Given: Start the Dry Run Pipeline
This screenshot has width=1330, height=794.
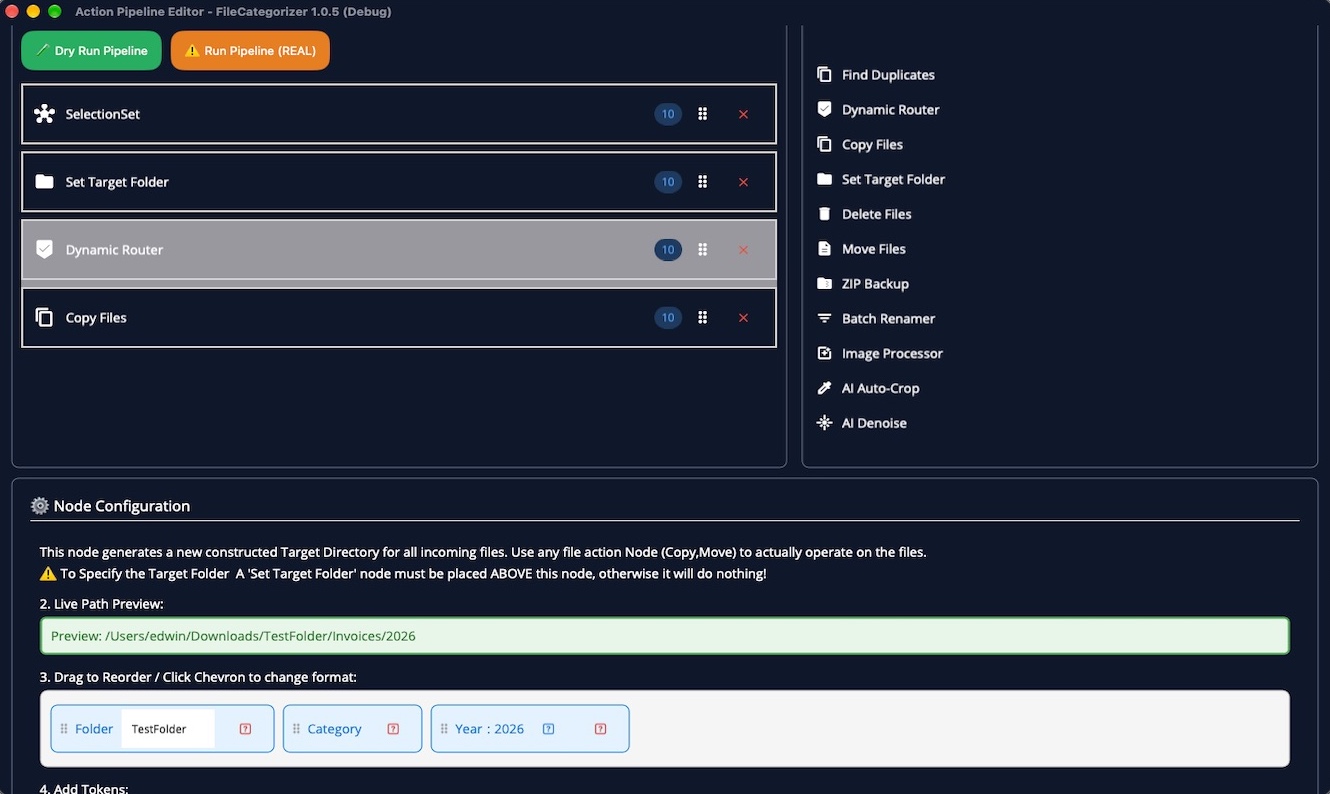Looking at the screenshot, I should [91, 51].
